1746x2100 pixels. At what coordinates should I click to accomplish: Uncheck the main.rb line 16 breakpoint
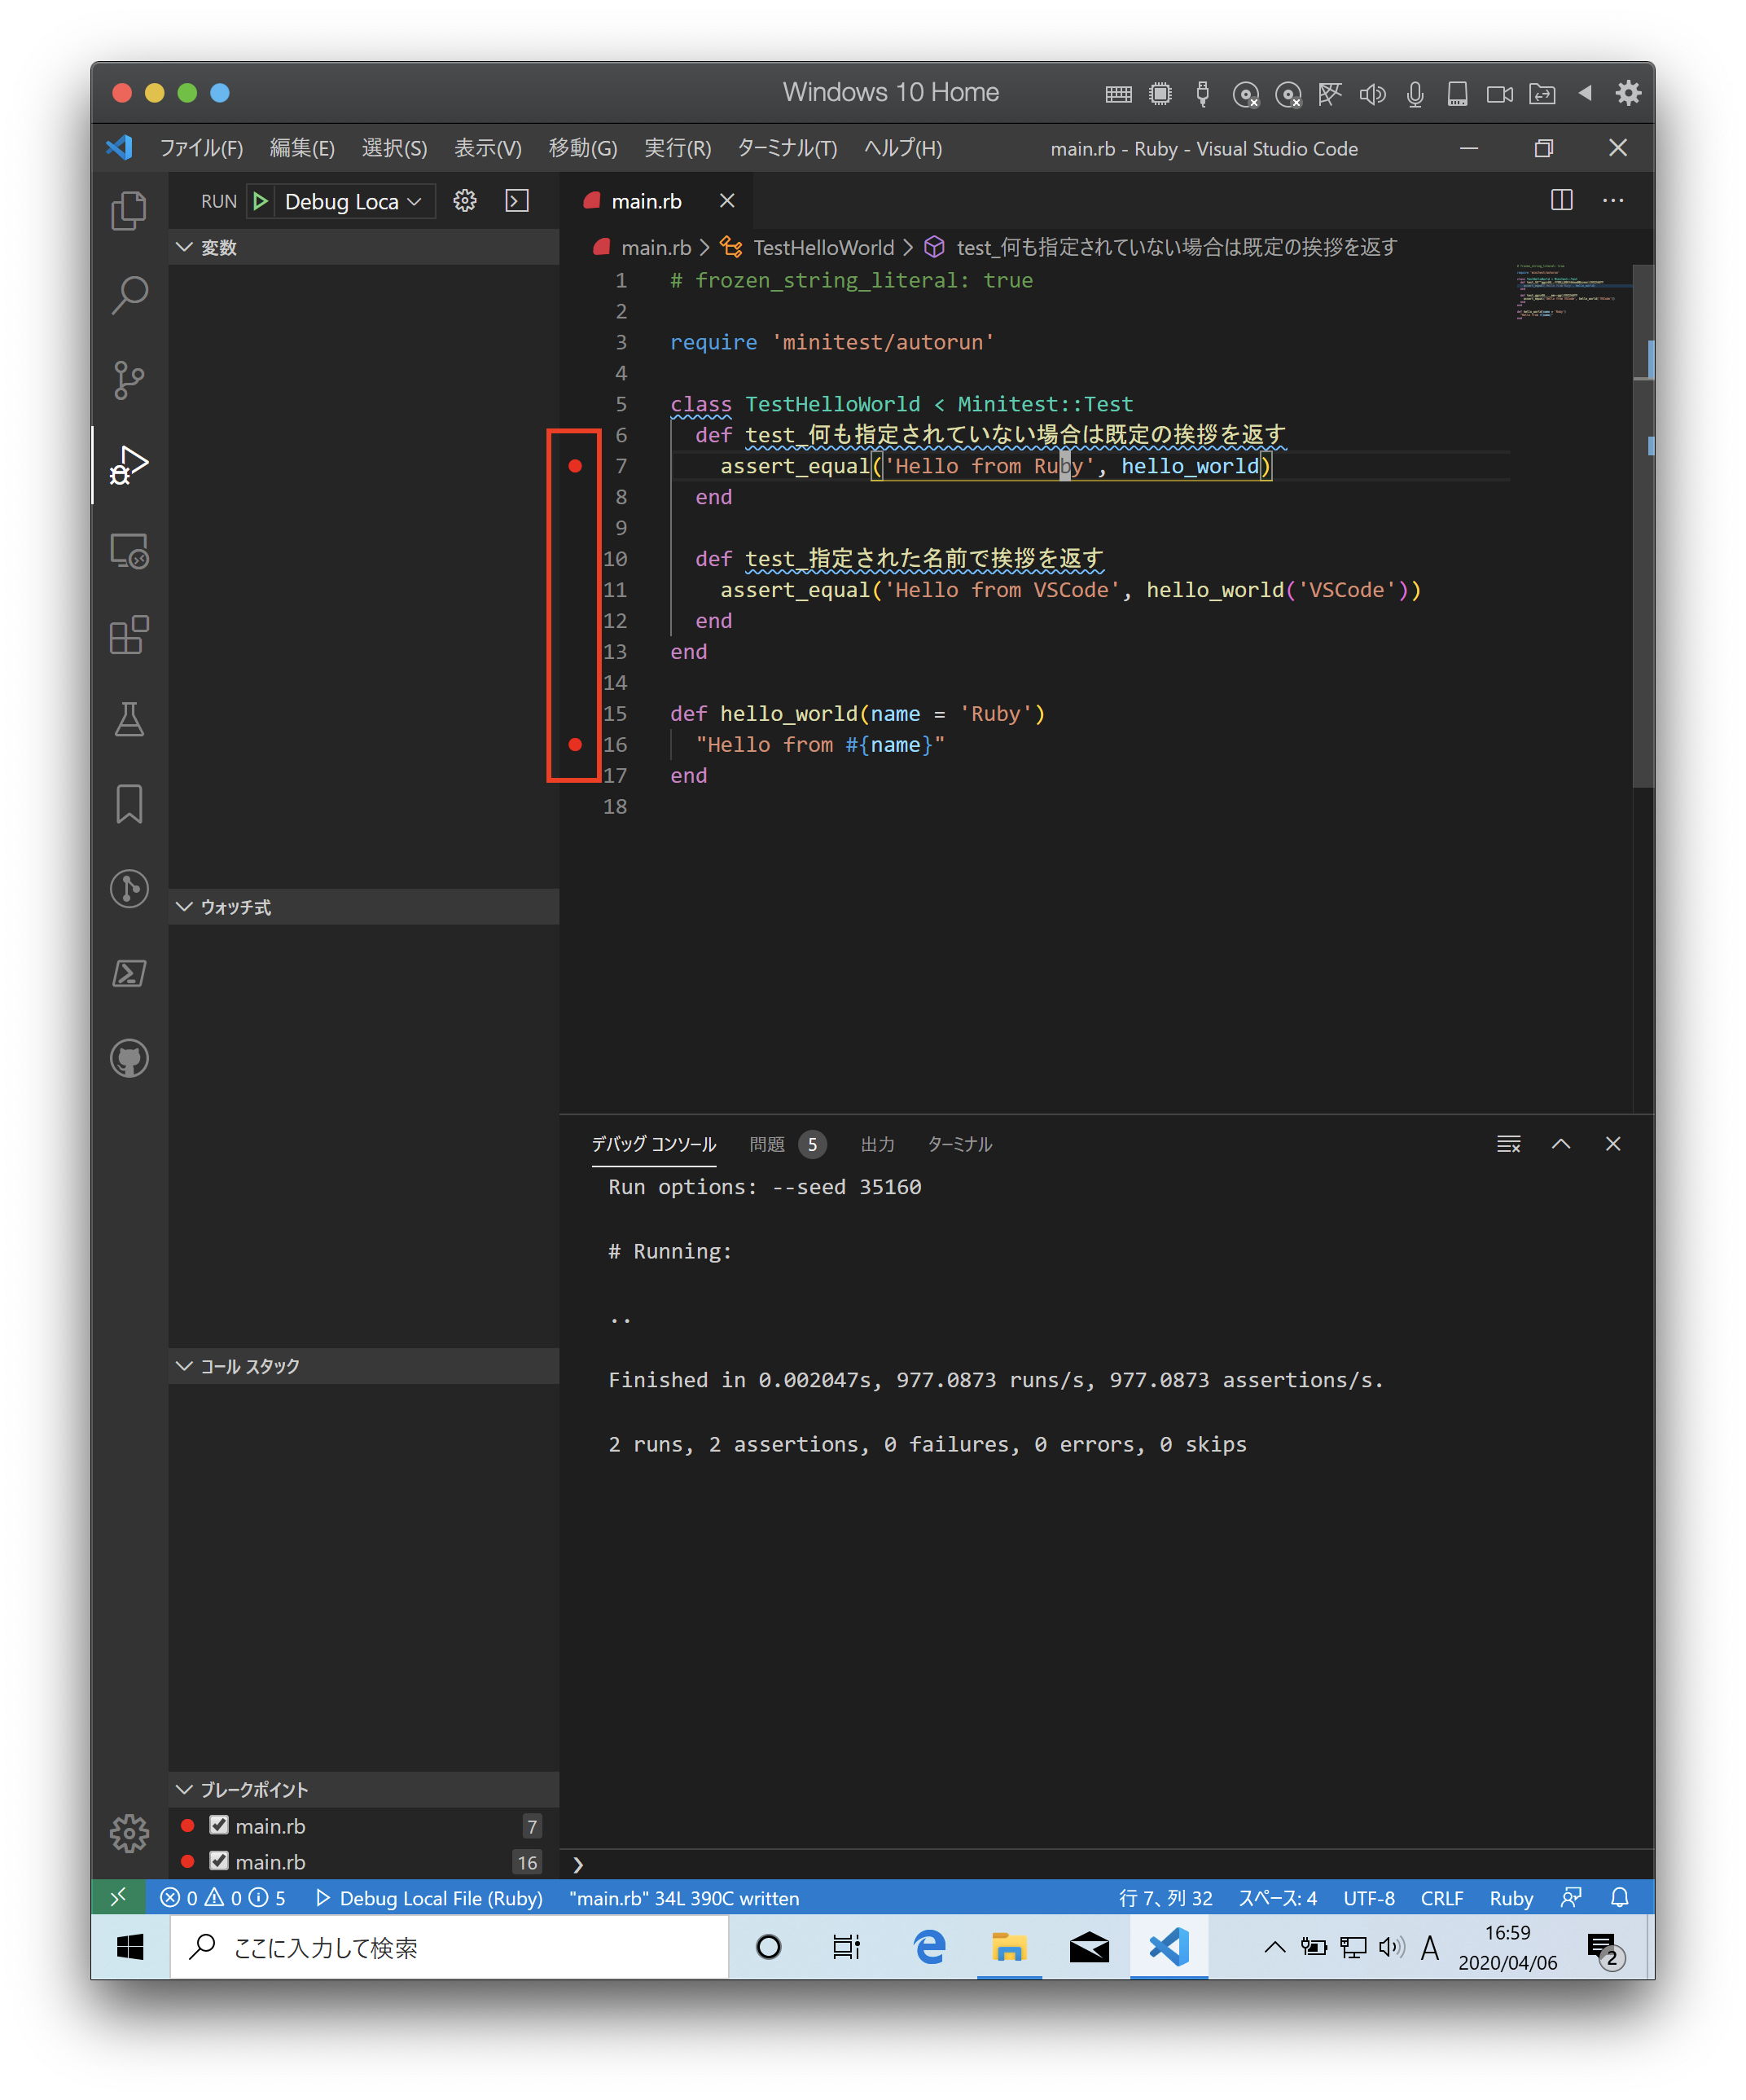click(220, 1861)
